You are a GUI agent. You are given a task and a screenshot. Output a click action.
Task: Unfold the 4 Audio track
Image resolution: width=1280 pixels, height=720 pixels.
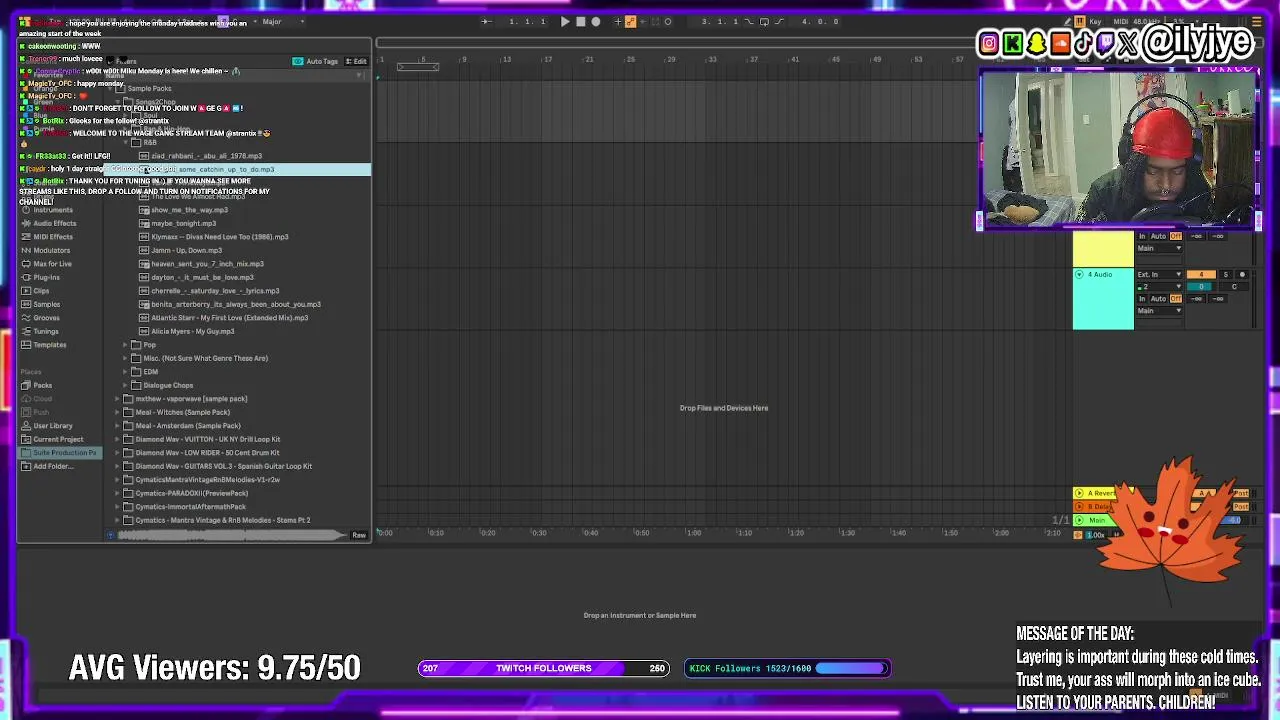(x=1079, y=274)
